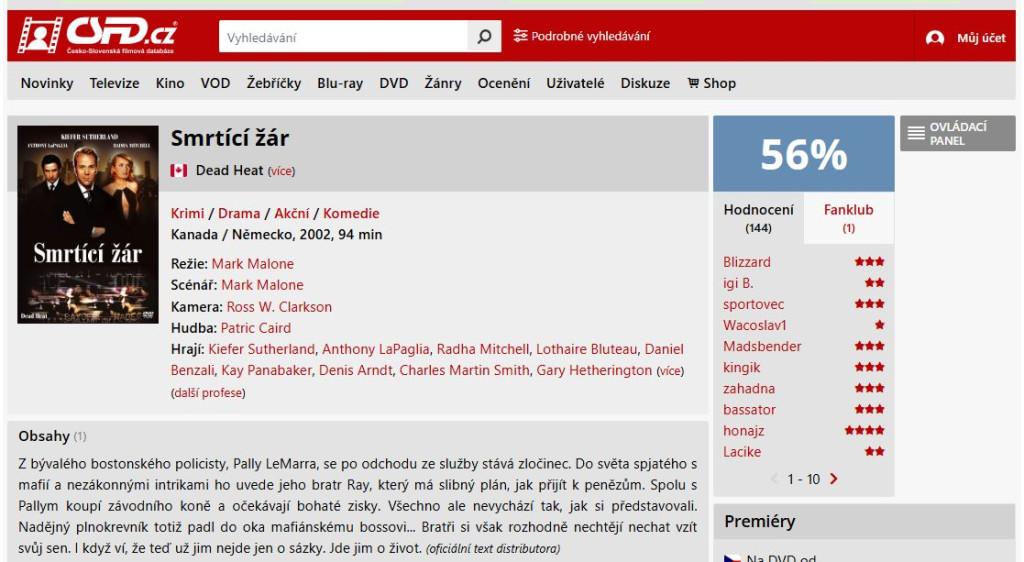Select the Fanklub (1) tab

pos(848,218)
